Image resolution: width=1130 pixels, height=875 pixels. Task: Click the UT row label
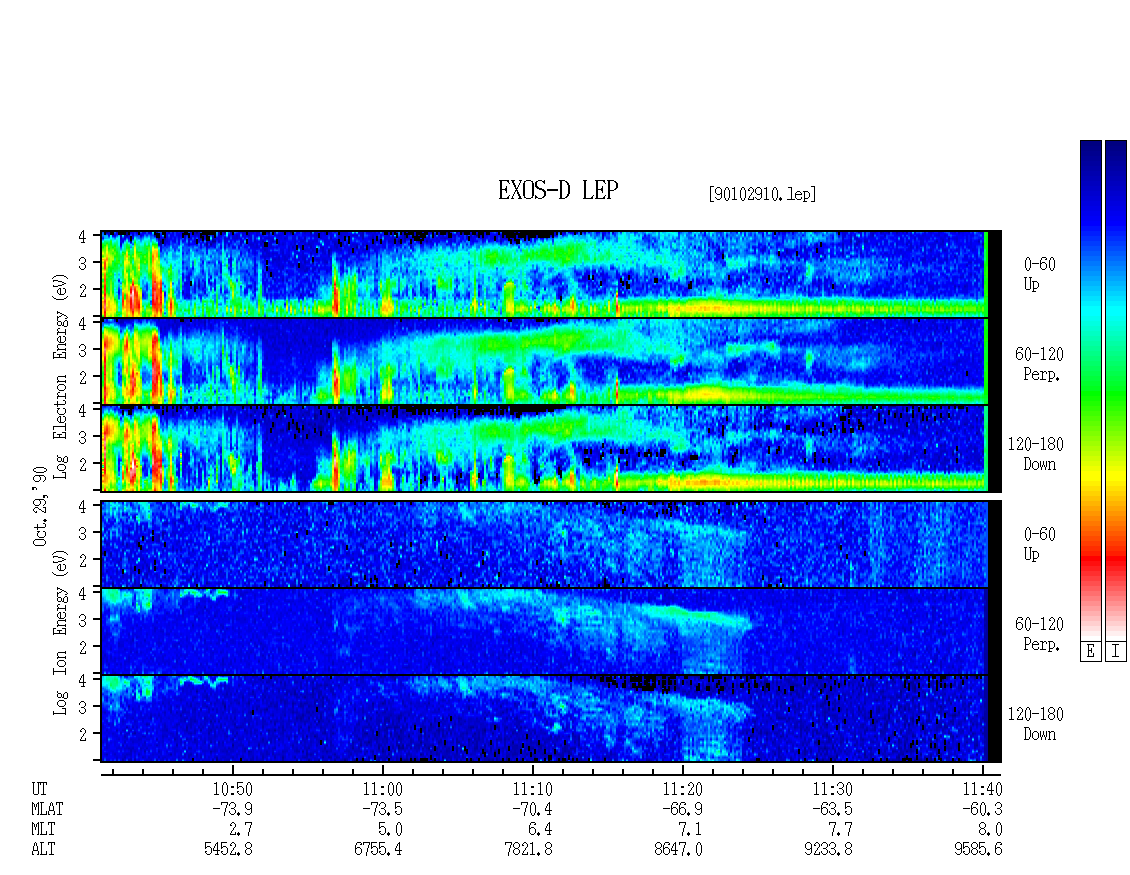[x=39, y=789]
